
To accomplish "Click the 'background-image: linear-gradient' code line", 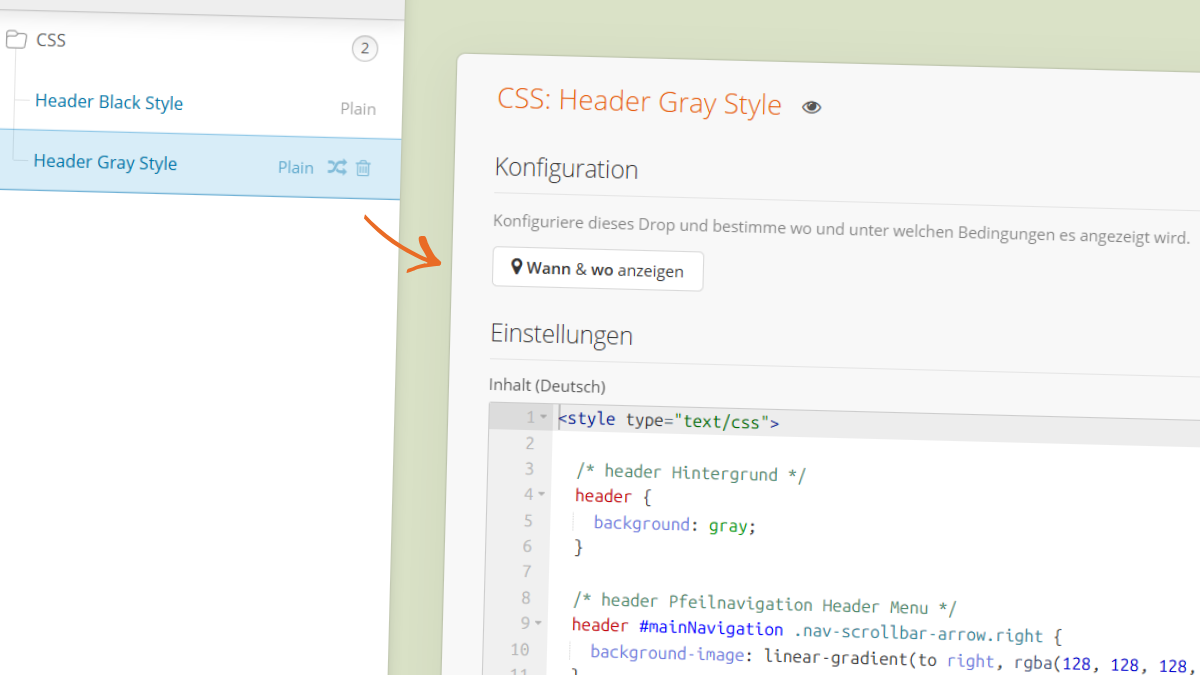I will point(895,658).
